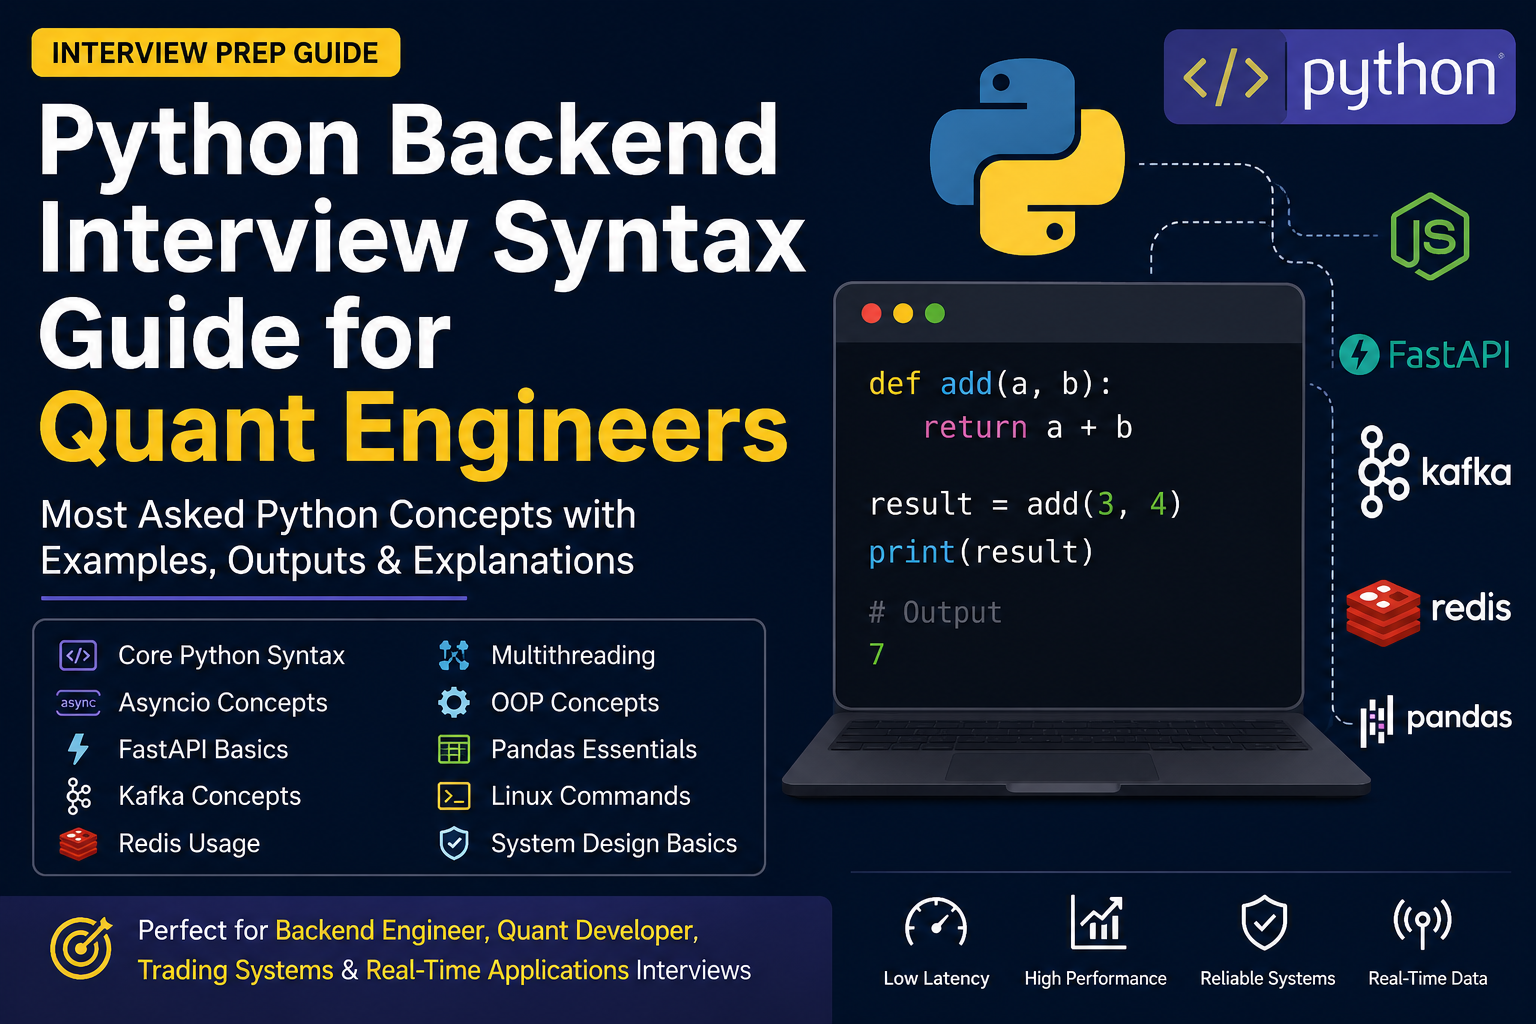Click the "return a + b" code line
The height and width of the screenshot is (1024, 1536).
pyautogui.click(x=1027, y=428)
